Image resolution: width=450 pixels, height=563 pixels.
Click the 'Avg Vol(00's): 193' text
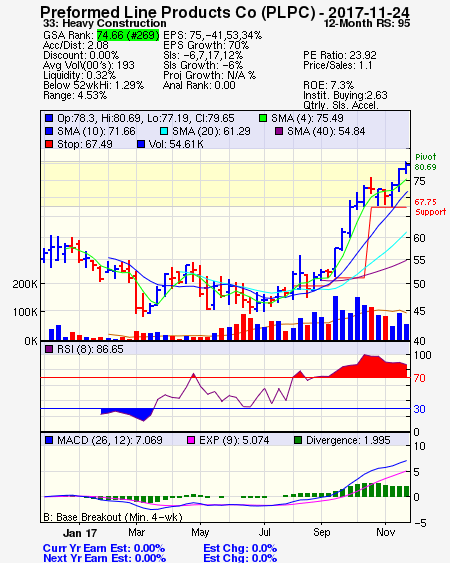tap(89, 65)
